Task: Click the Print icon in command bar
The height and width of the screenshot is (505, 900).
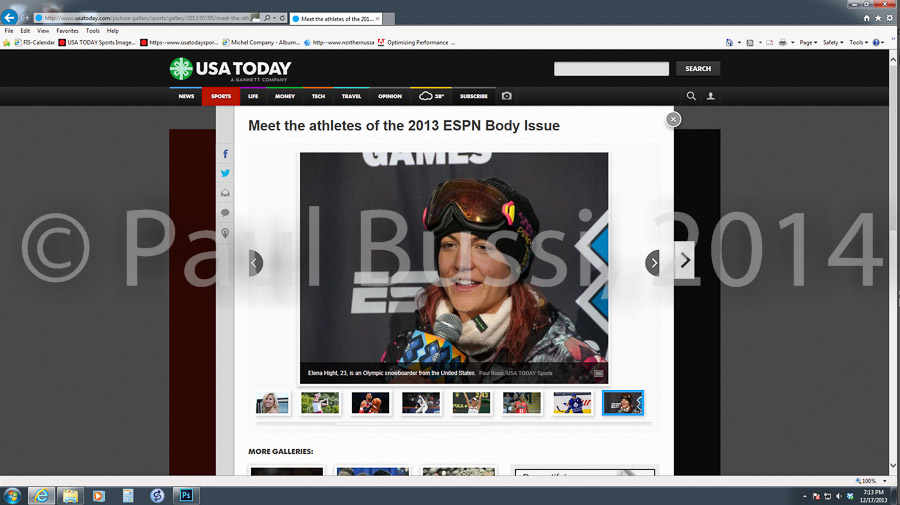Action: click(782, 42)
